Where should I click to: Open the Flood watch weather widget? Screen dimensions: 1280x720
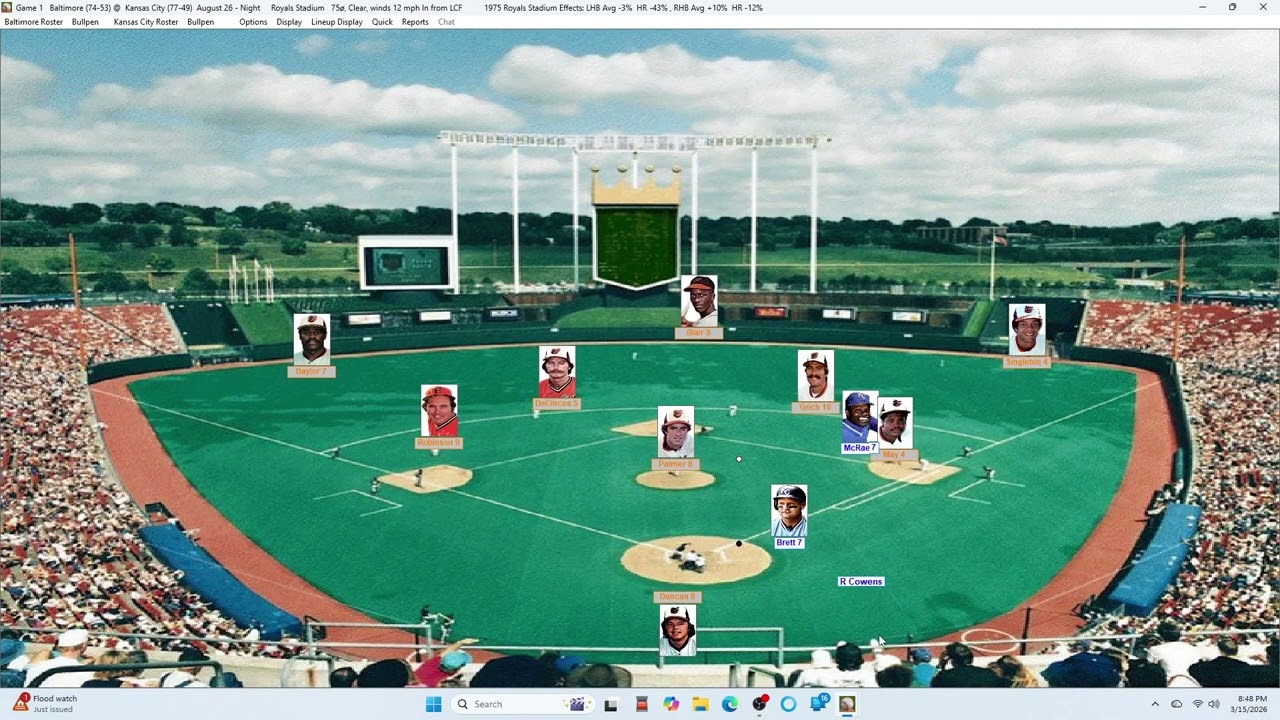click(45, 703)
